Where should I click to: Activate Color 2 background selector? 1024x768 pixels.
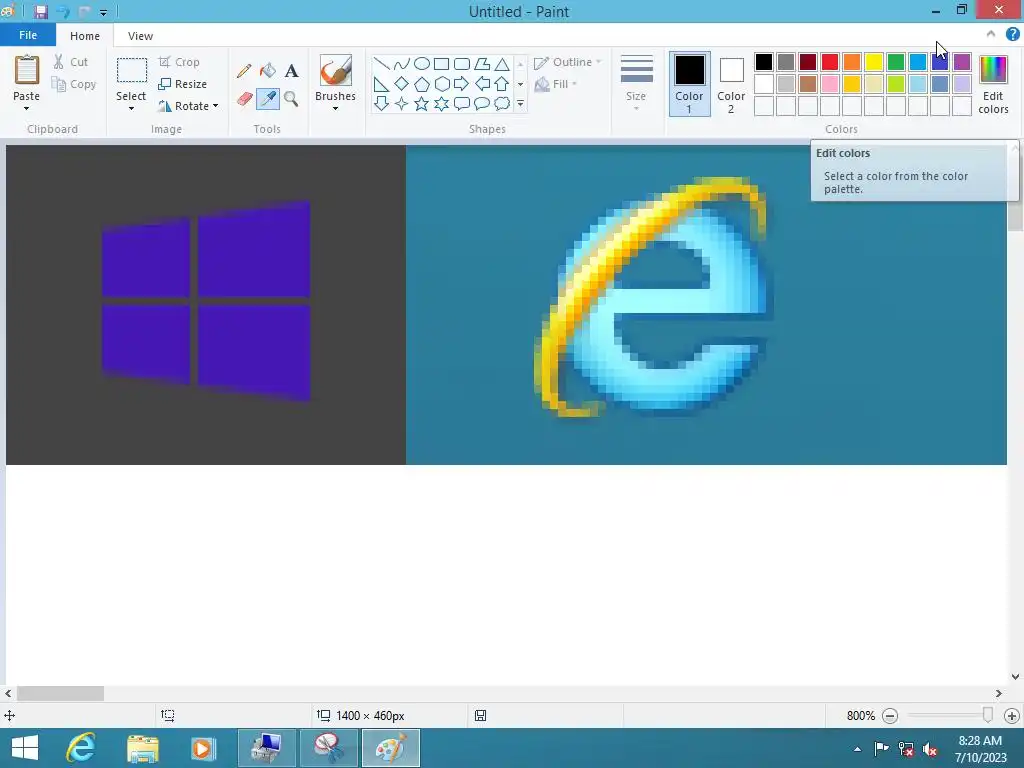(x=731, y=84)
